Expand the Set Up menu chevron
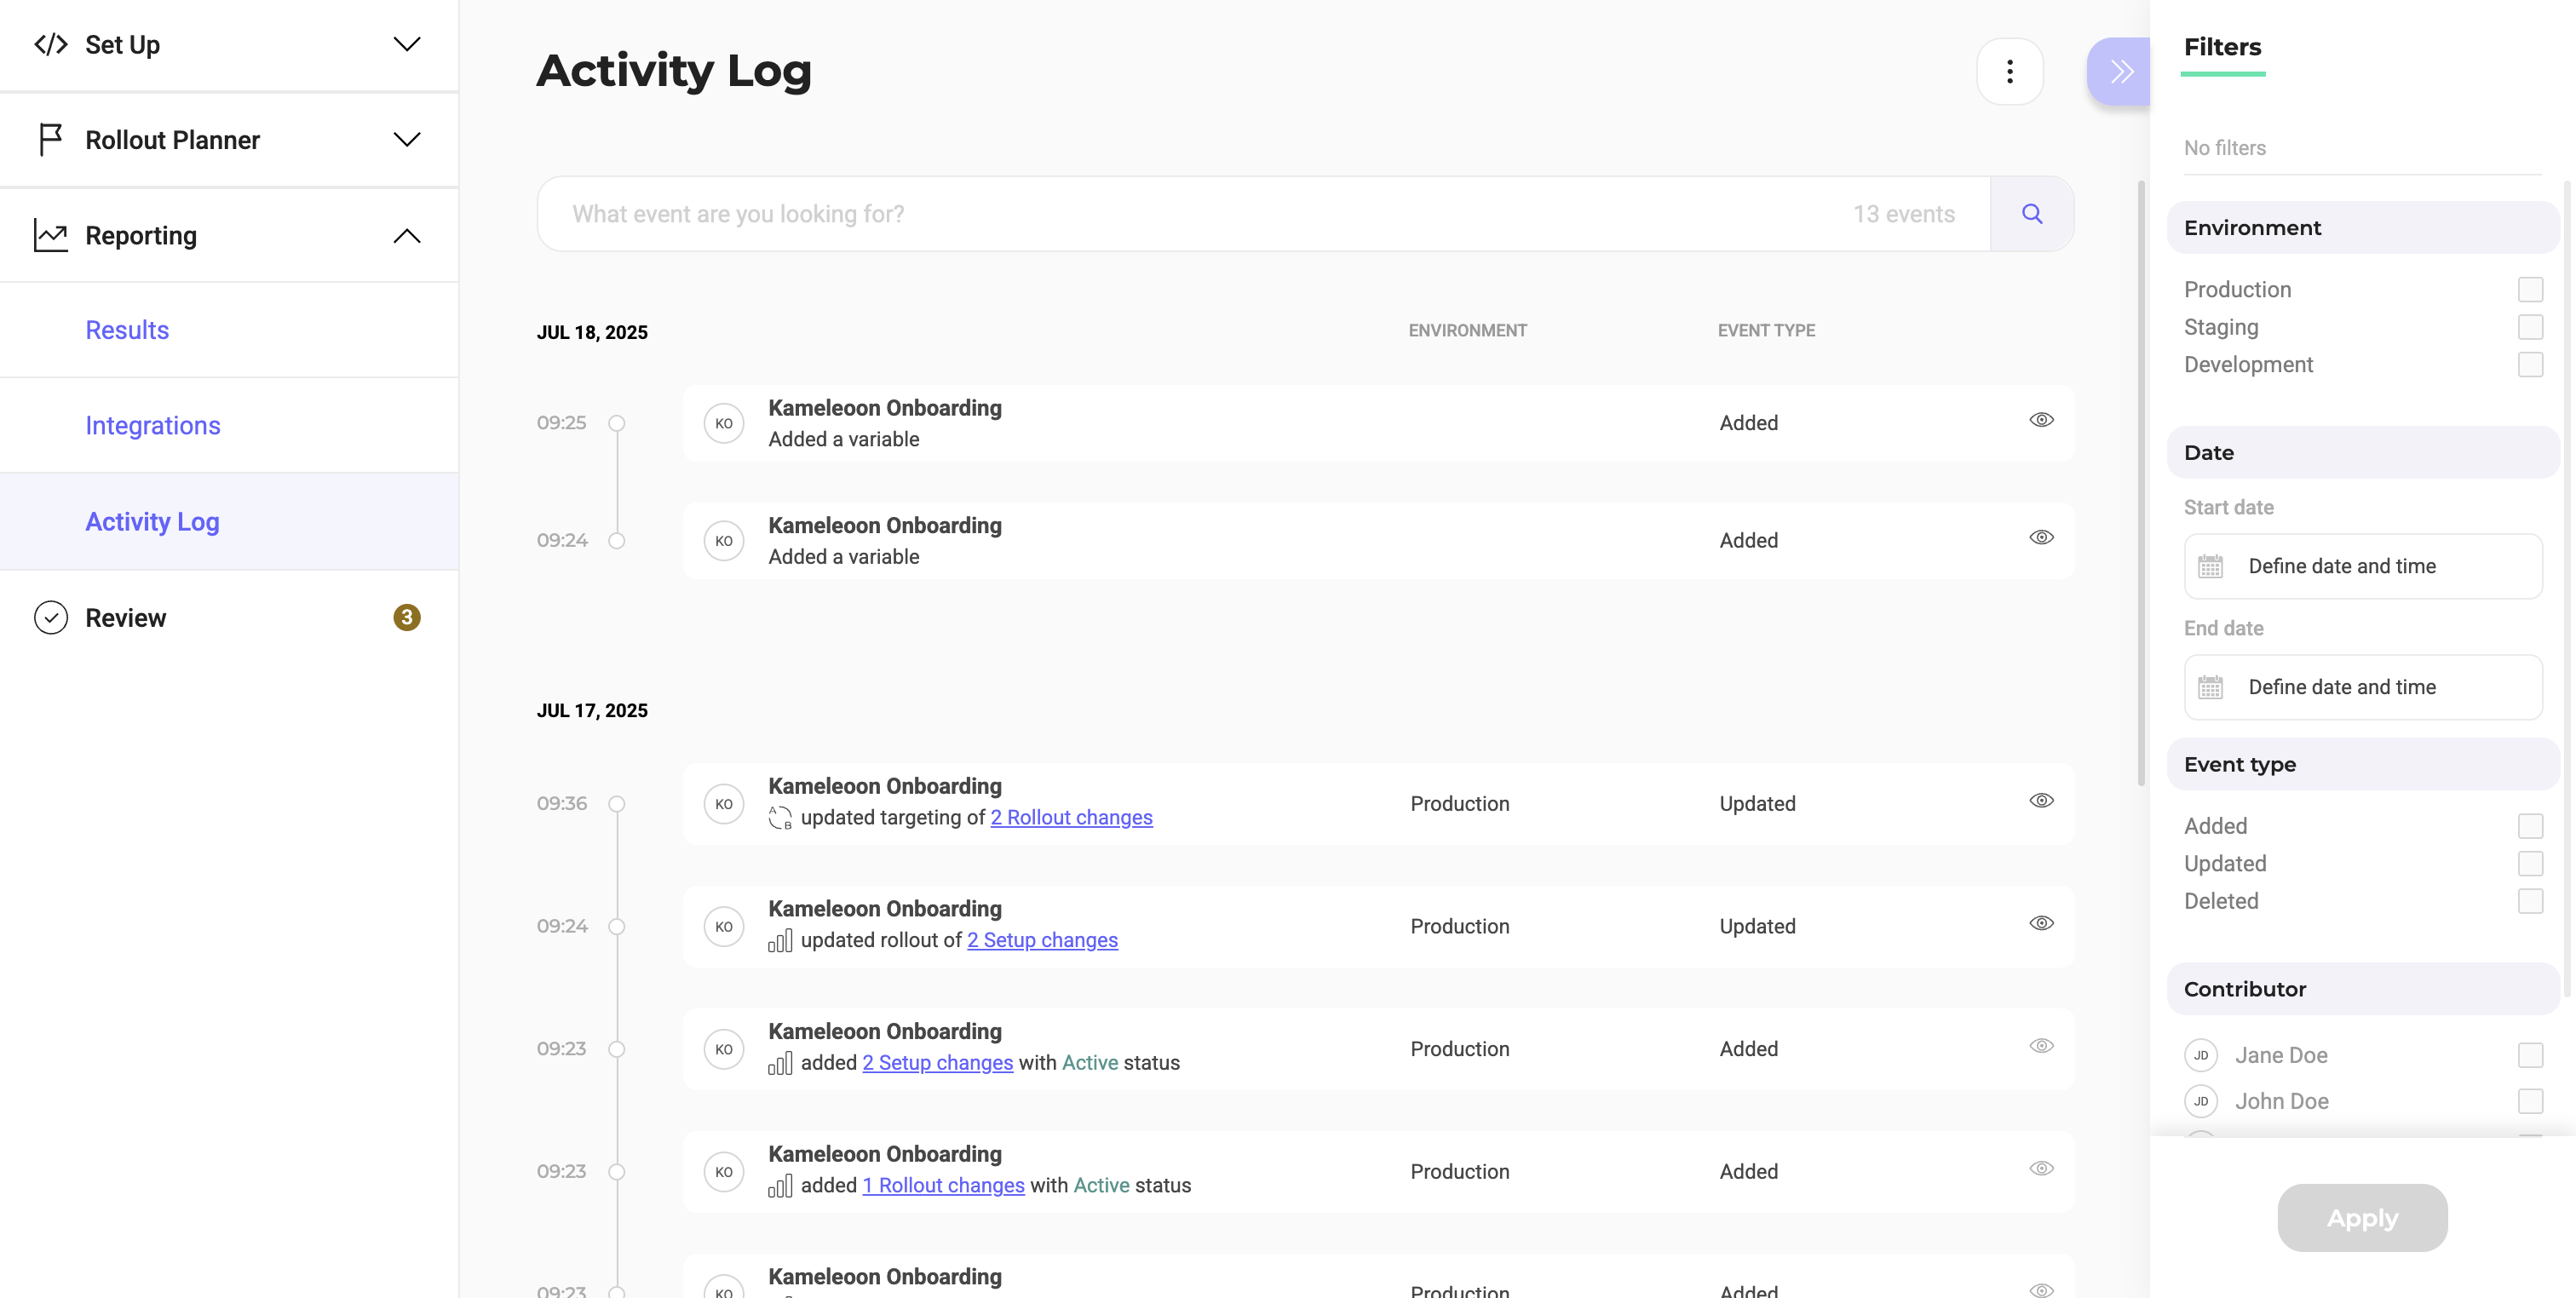The height and width of the screenshot is (1298, 2576). pos(406,44)
